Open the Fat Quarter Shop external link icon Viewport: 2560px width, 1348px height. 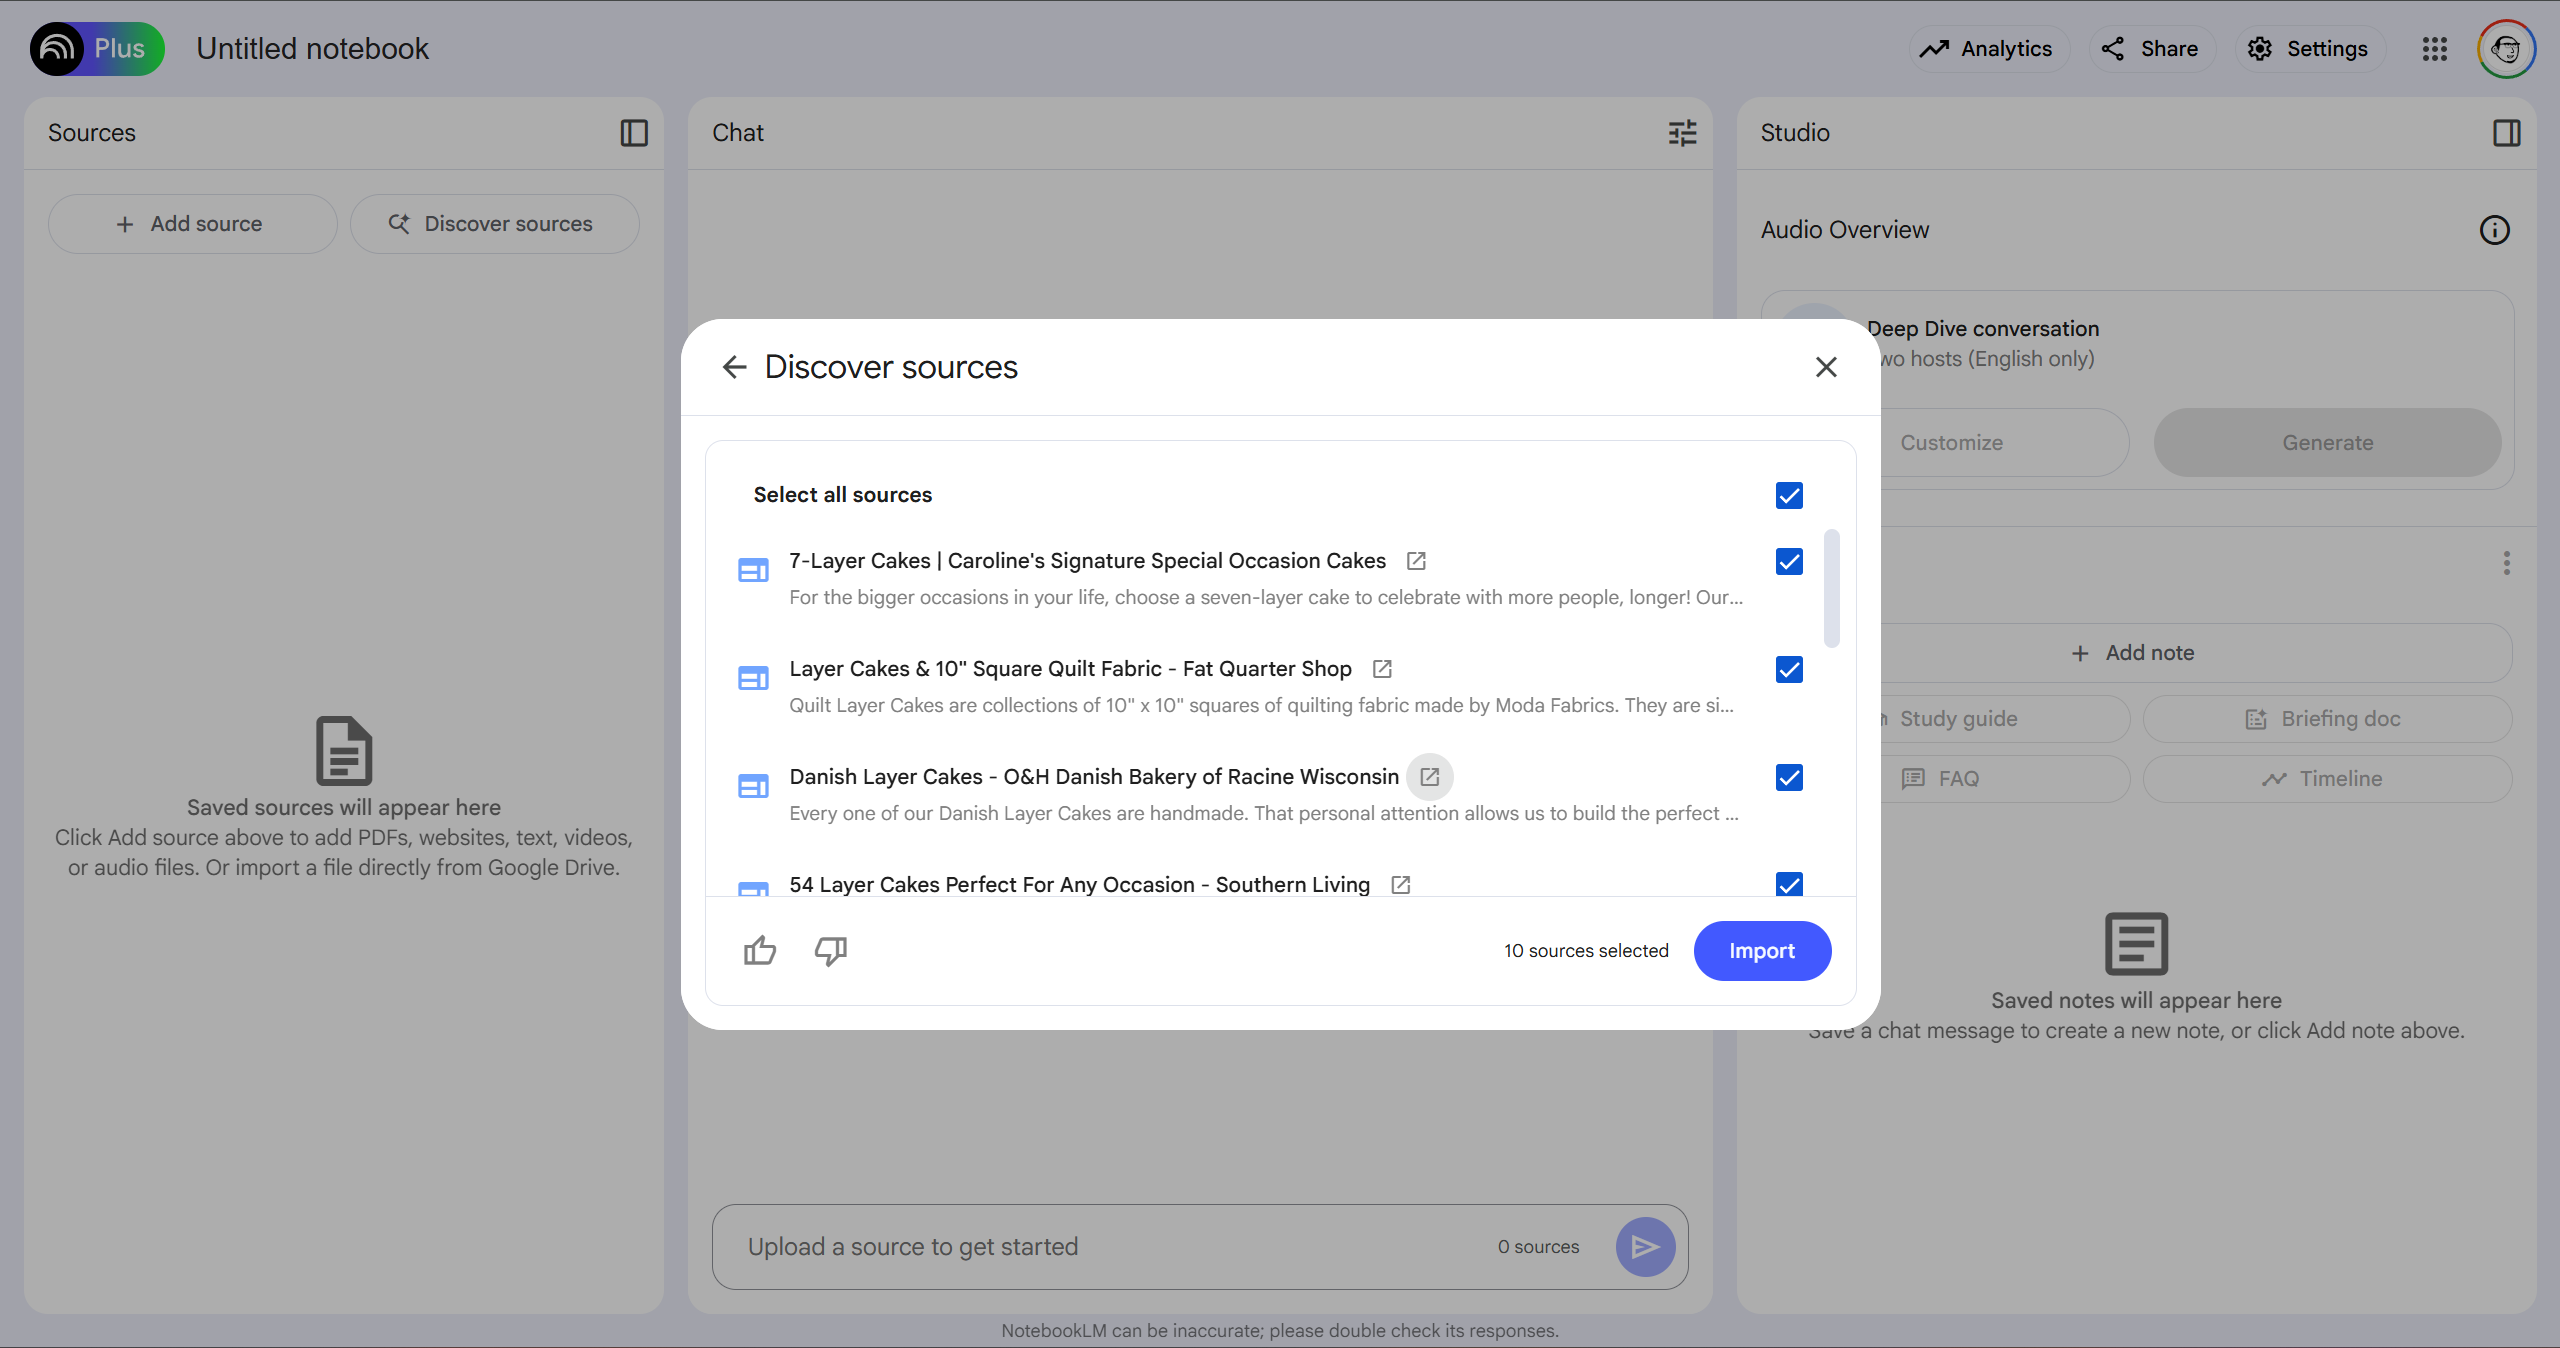(1382, 669)
